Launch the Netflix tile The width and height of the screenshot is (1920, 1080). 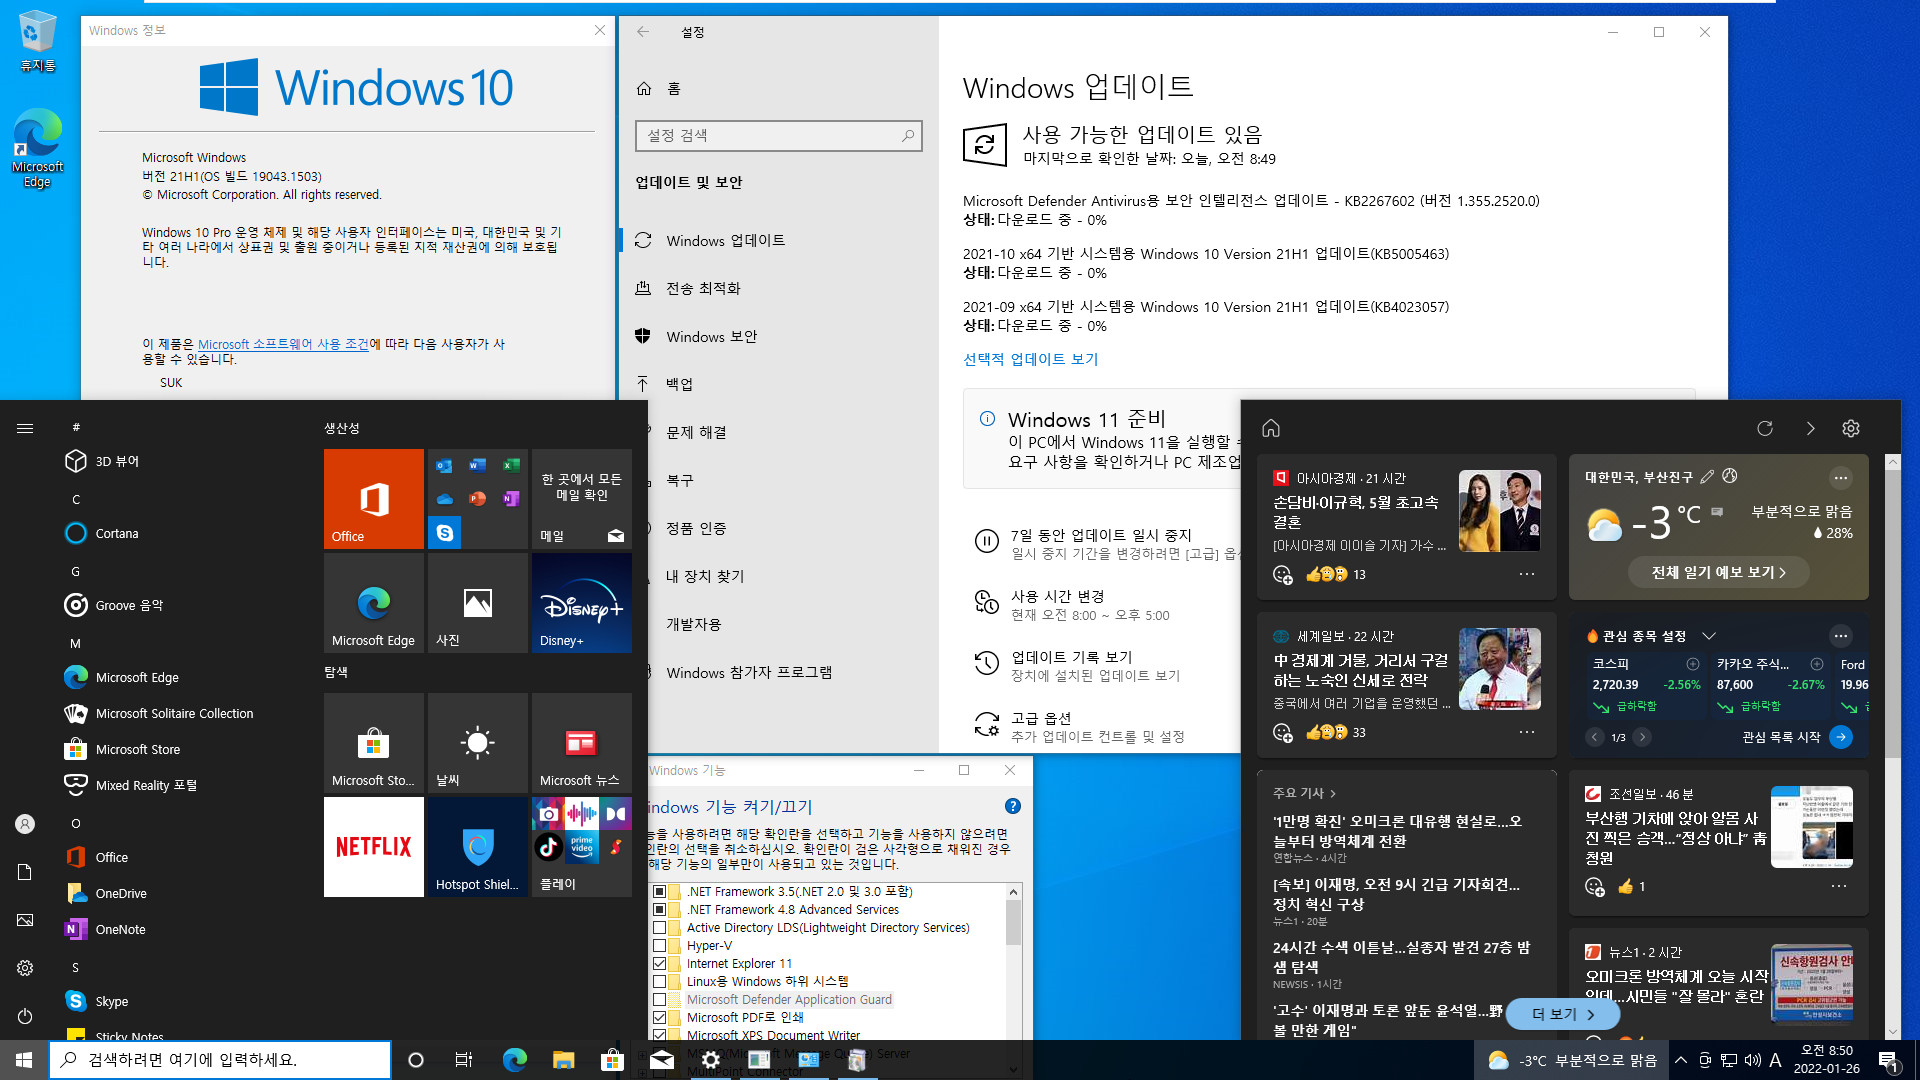[374, 847]
